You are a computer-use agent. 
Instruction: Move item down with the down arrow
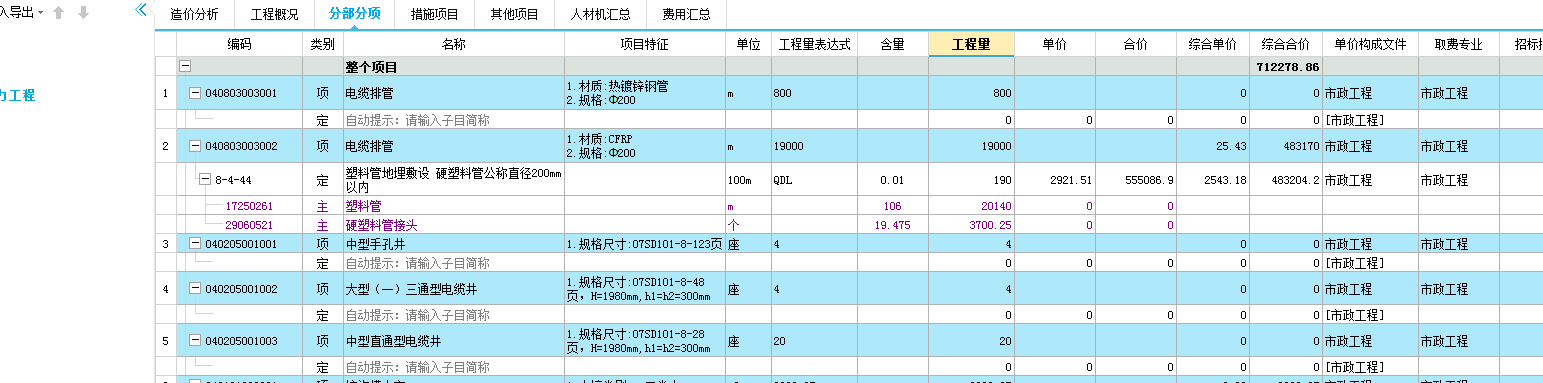point(83,13)
